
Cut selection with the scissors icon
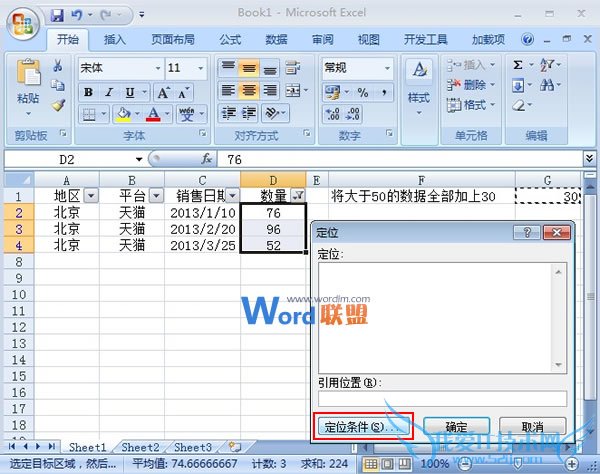pyautogui.click(x=58, y=65)
